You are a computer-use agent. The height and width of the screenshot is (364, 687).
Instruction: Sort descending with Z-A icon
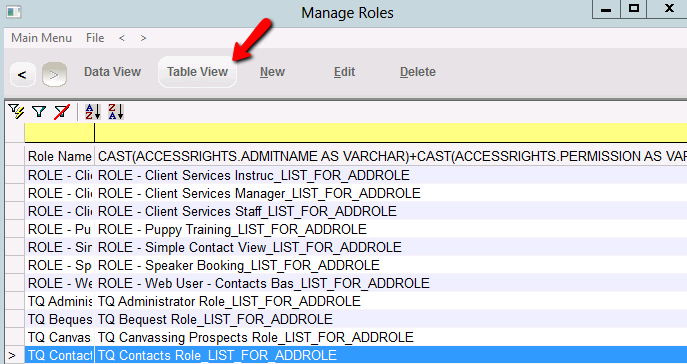click(116, 112)
